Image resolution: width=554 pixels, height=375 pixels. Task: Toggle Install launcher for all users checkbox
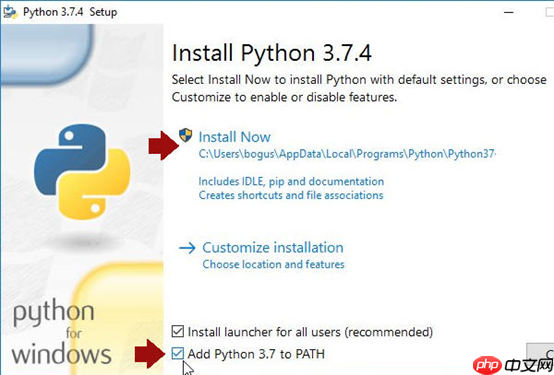tap(178, 332)
